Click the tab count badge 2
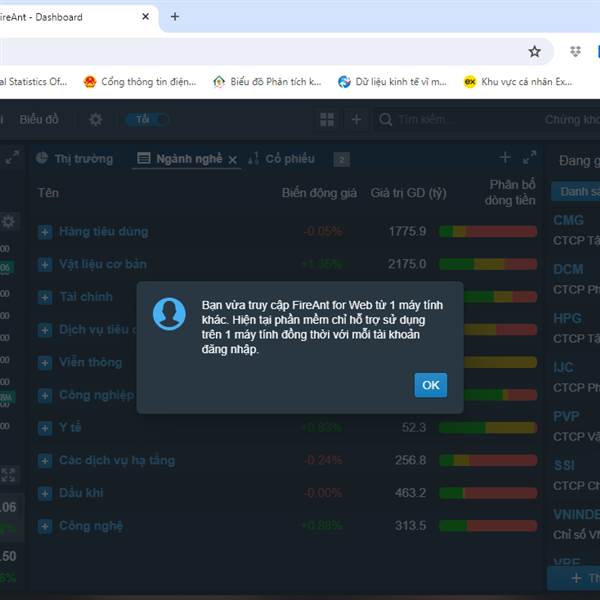 pyautogui.click(x=342, y=160)
